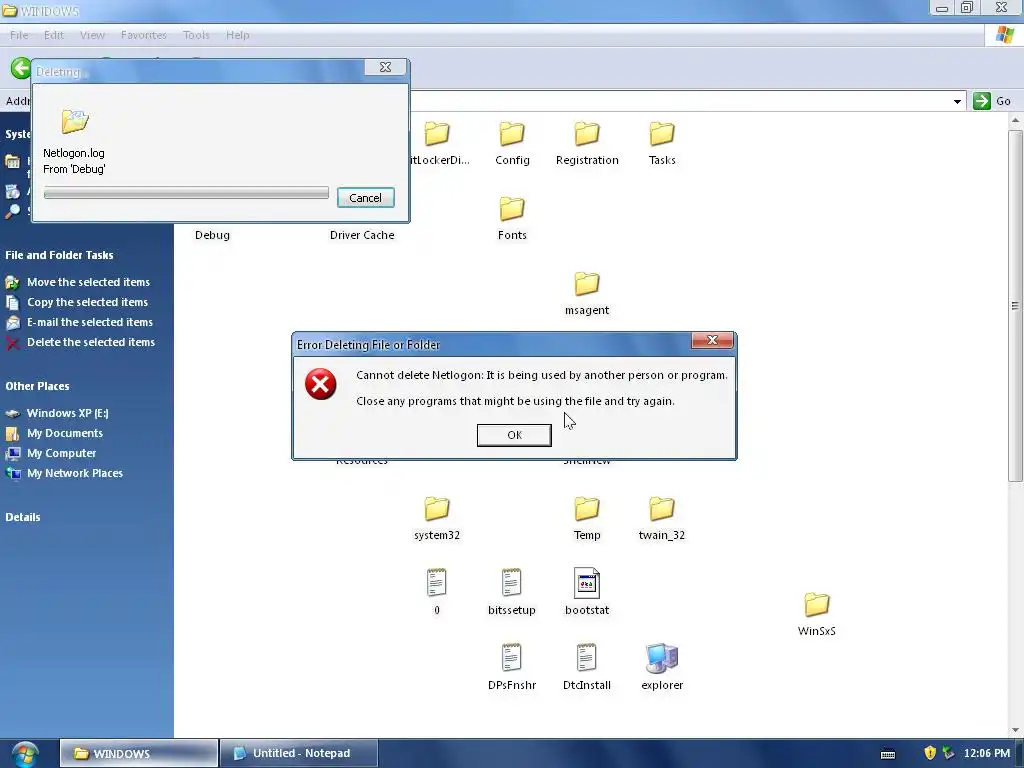Click OK in the error dialog

tap(514, 435)
